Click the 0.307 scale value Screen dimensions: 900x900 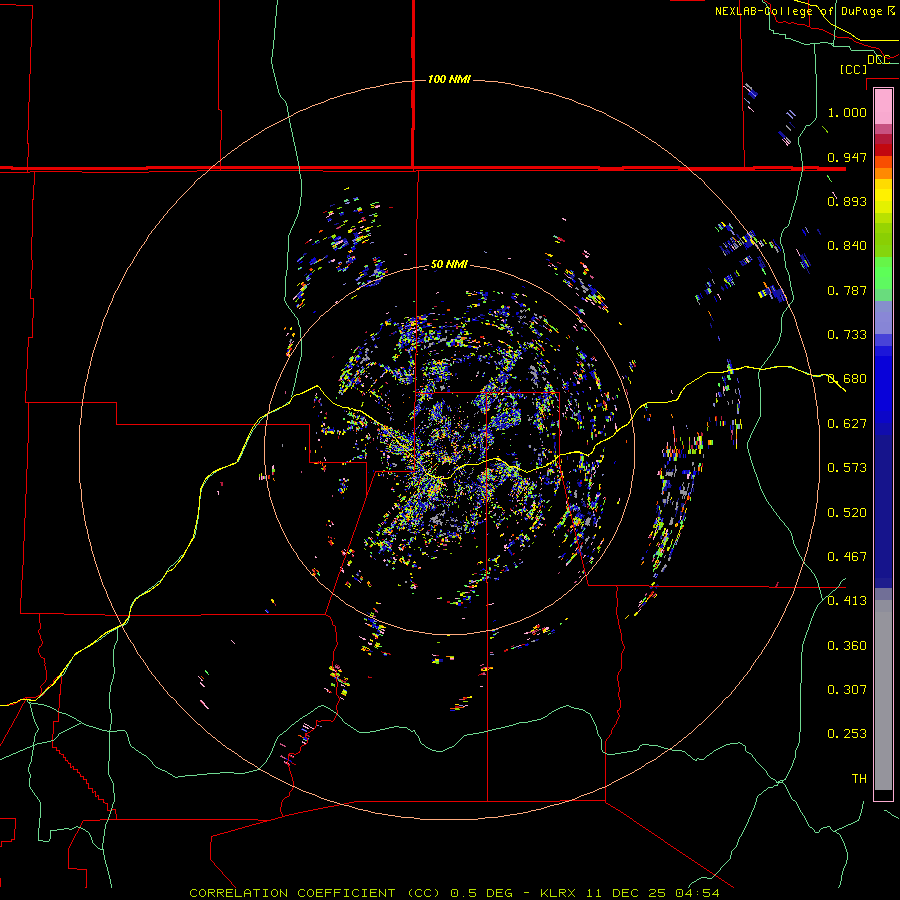pyautogui.click(x=847, y=689)
